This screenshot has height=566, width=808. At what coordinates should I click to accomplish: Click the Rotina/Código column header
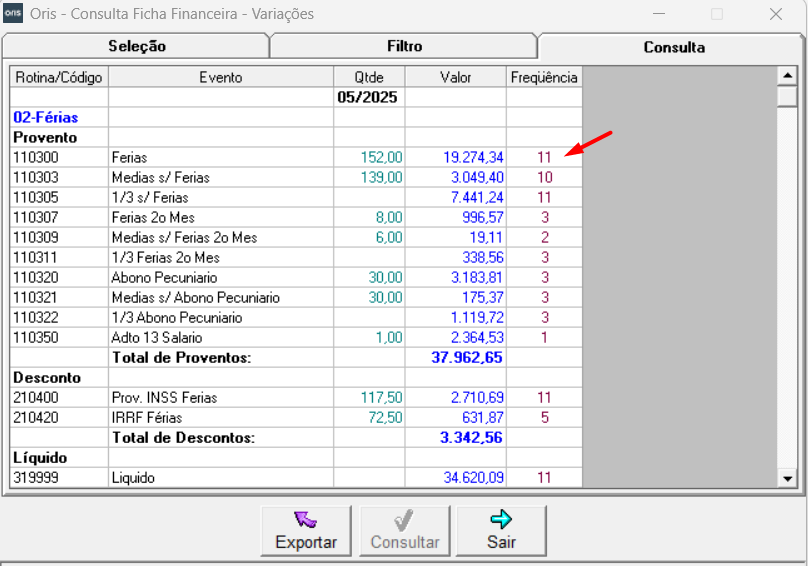(x=59, y=77)
